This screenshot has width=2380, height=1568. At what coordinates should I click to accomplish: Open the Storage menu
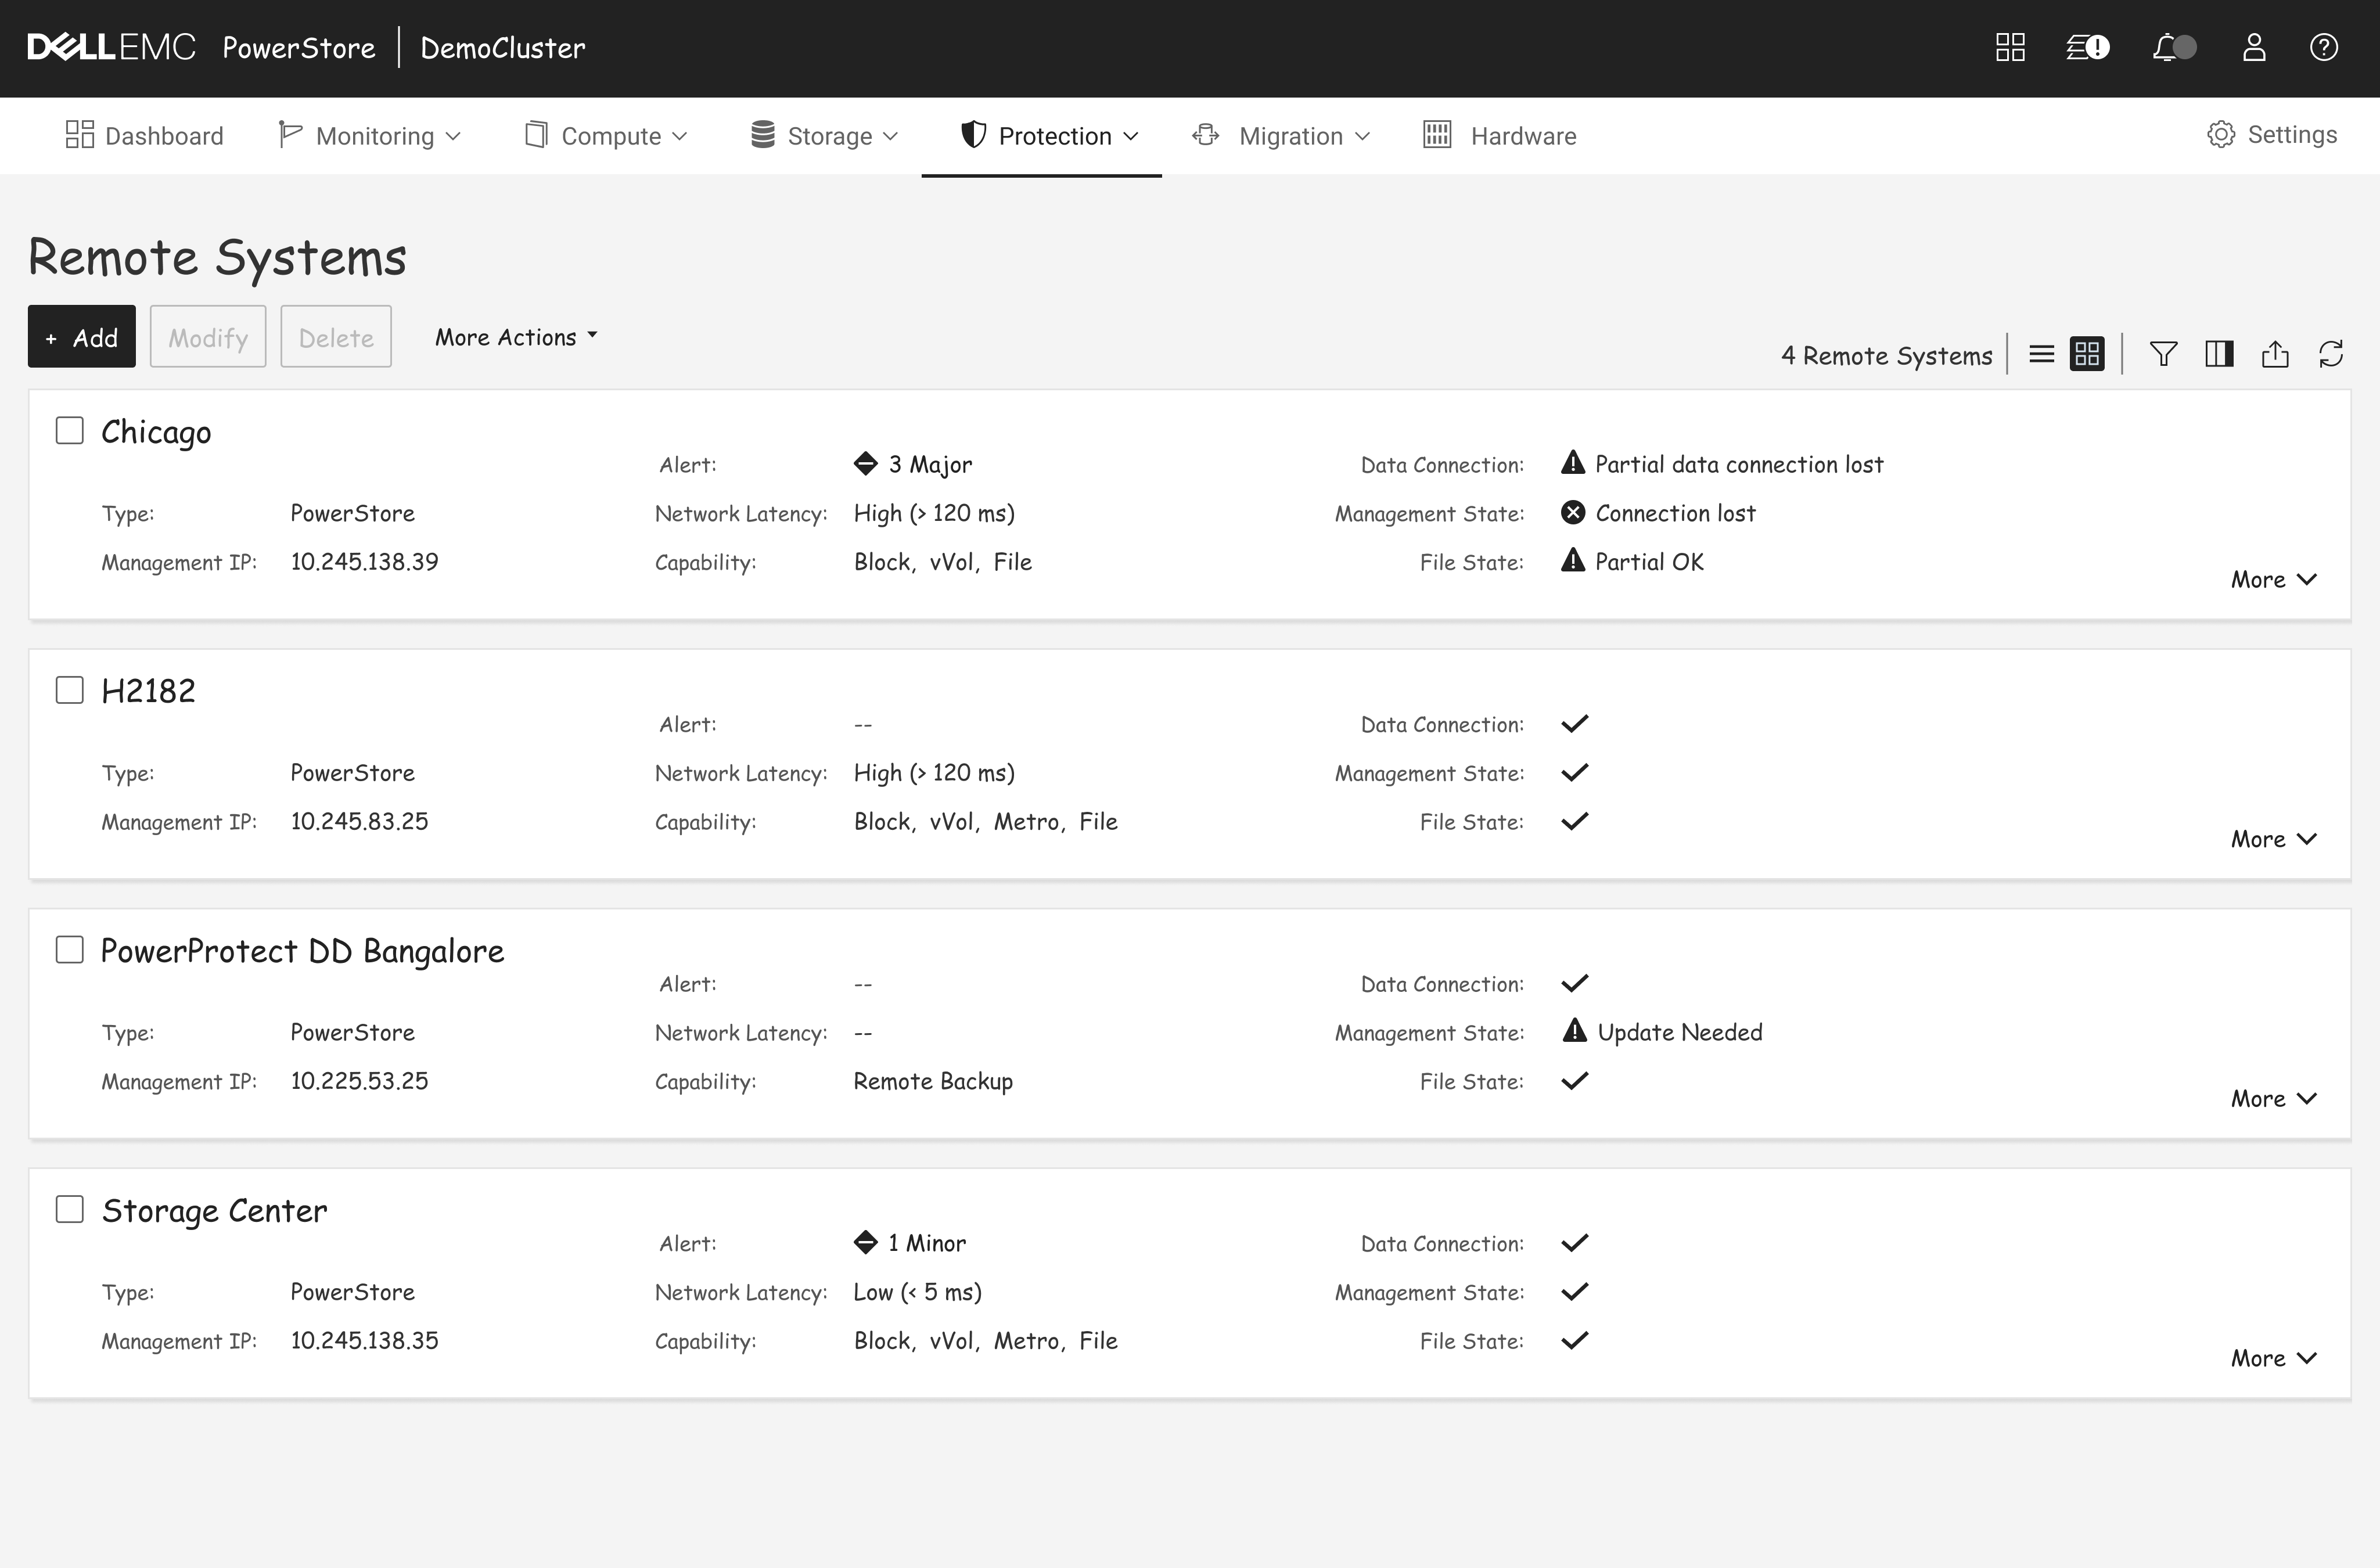825,136
